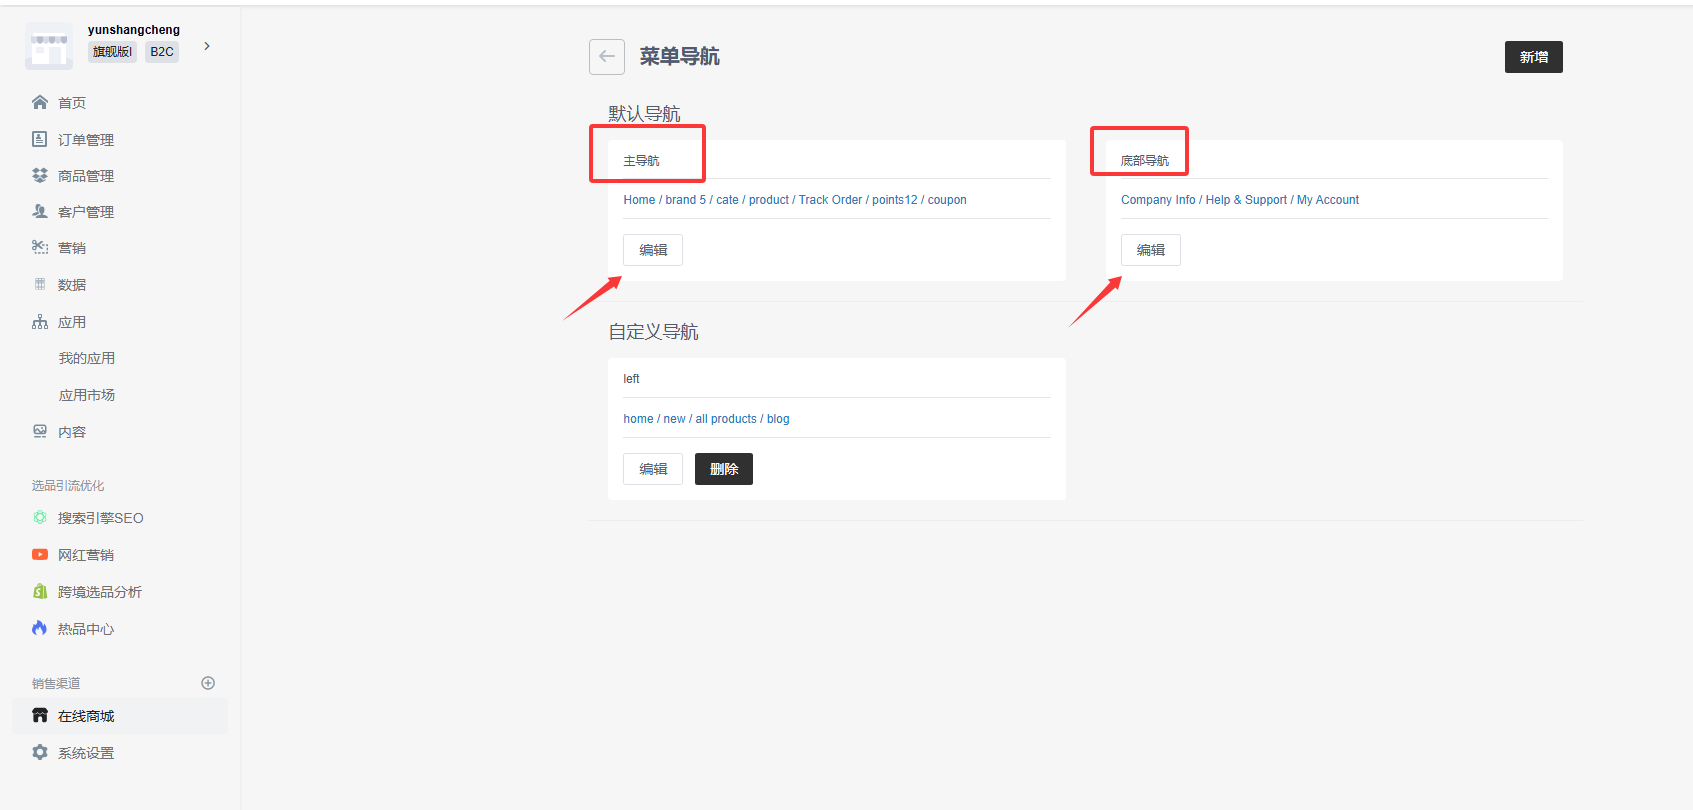Open the 数据 data icon
The image size is (1693, 810).
[x=40, y=284]
